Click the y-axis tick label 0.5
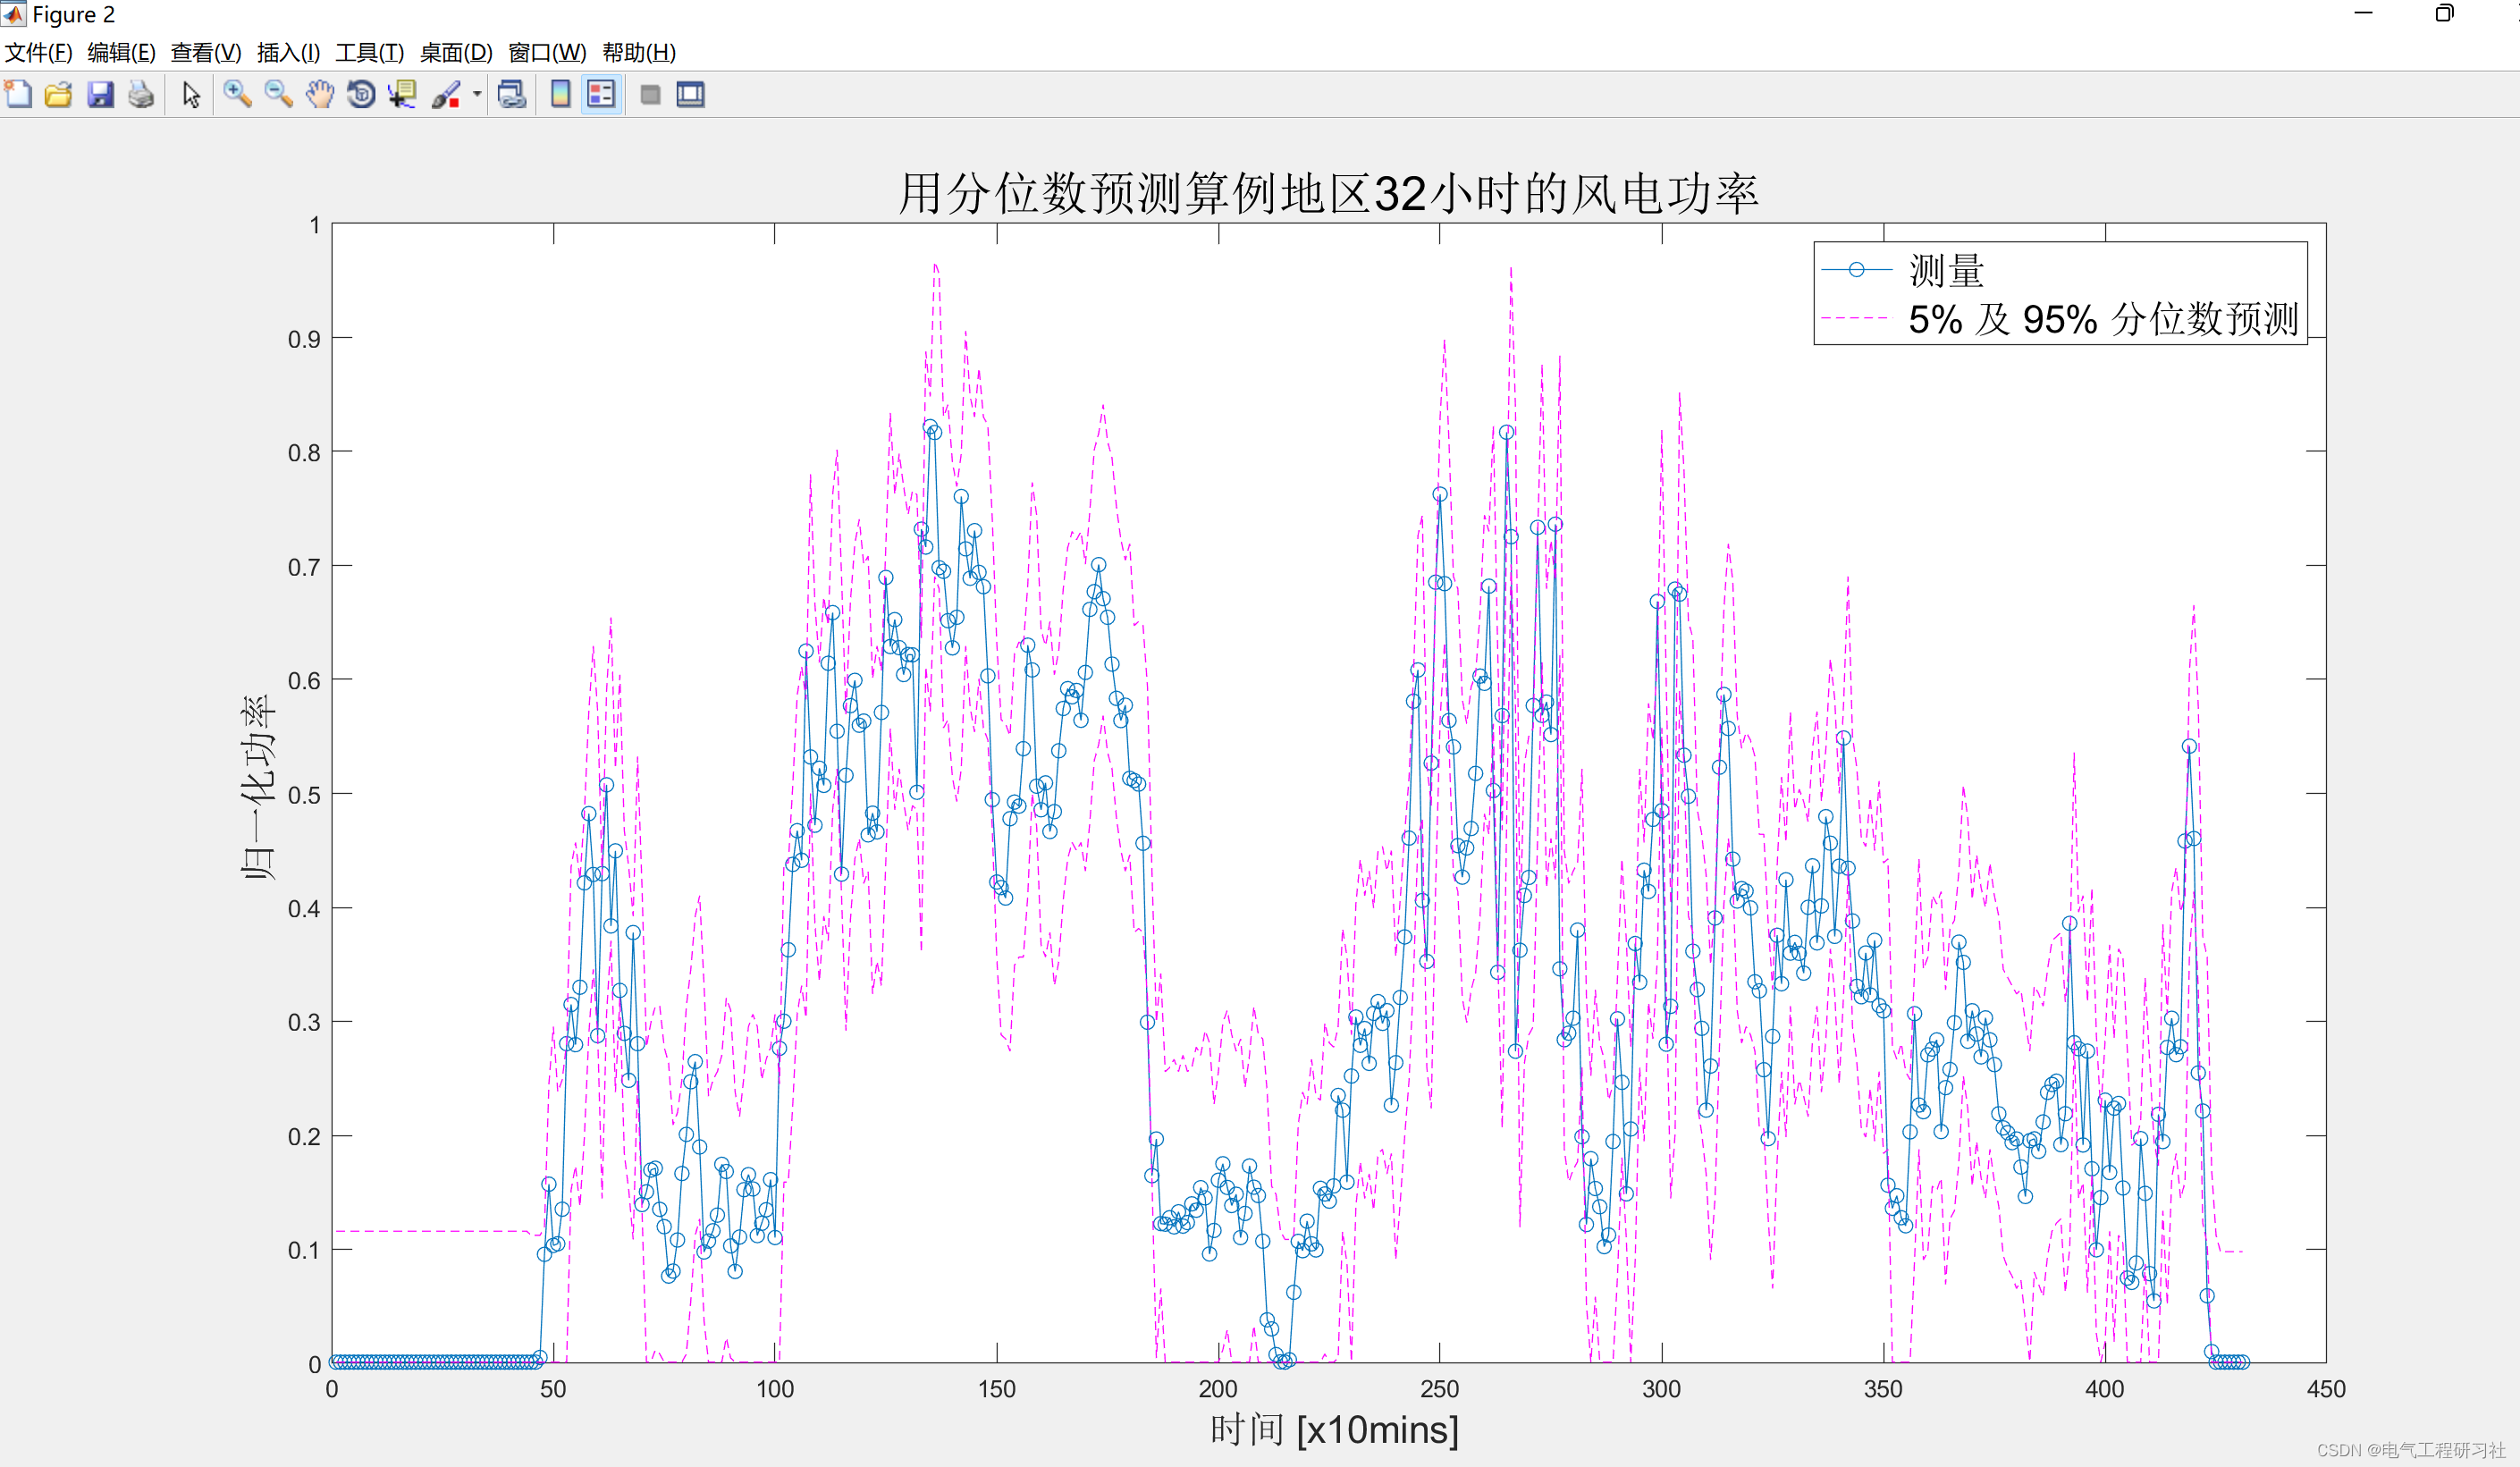Viewport: 2520px width, 1467px height. [x=304, y=795]
